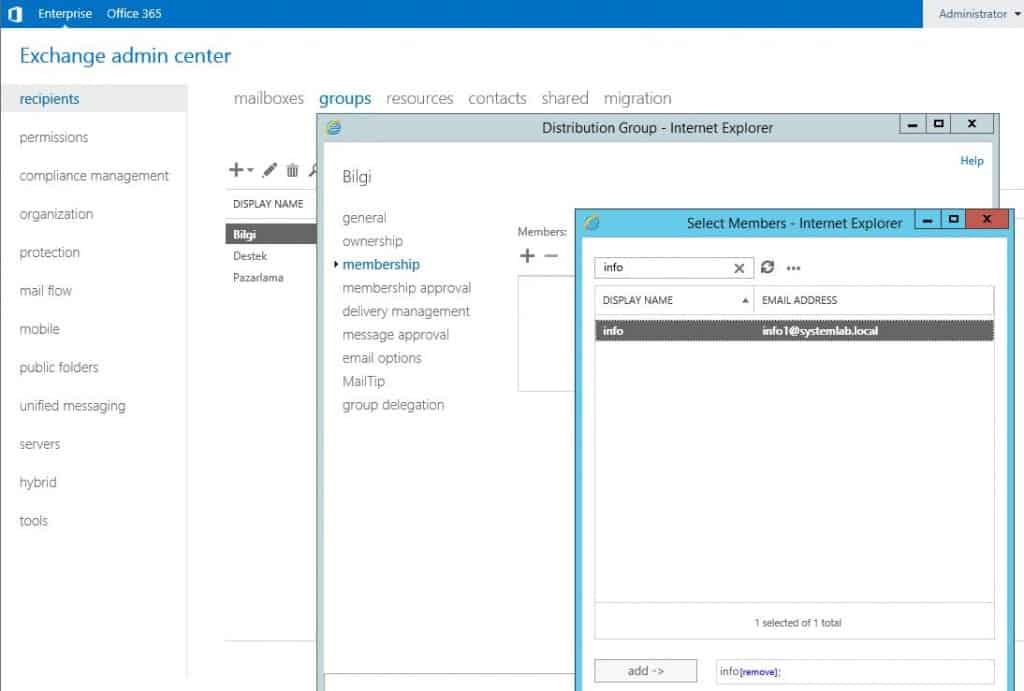Select delivery management in Distribution Group
1024x691 pixels.
tap(406, 311)
